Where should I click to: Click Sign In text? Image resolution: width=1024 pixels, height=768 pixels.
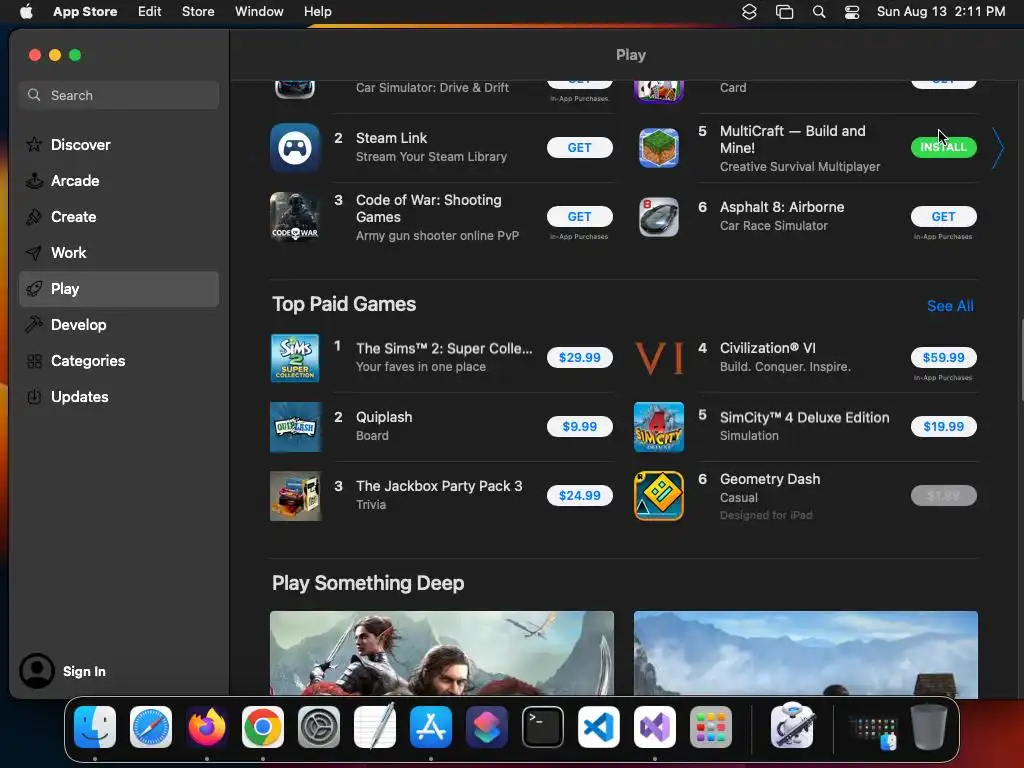pos(84,671)
